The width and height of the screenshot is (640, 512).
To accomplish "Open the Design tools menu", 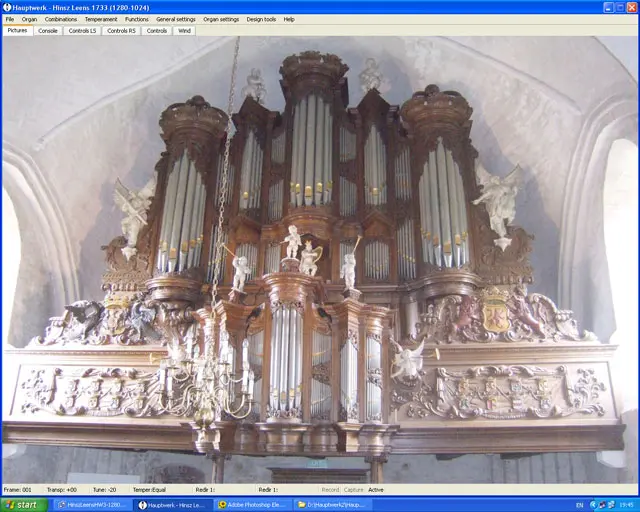I will point(261,19).
